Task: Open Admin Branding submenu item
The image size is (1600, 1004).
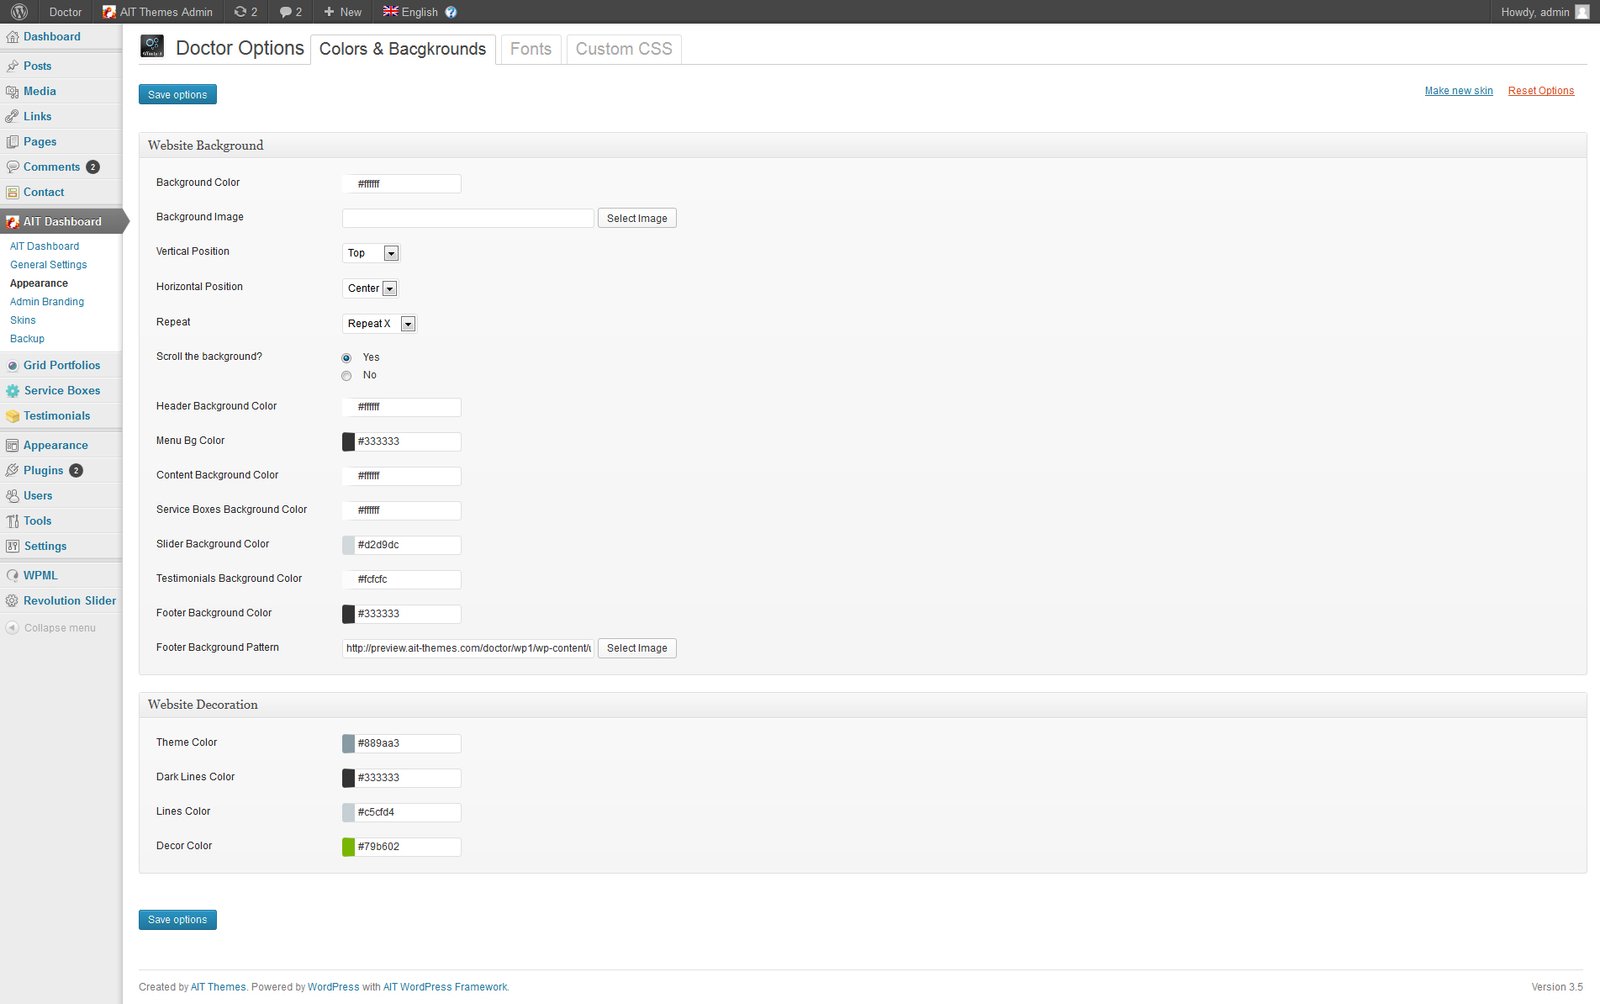Action: point(47,302)
